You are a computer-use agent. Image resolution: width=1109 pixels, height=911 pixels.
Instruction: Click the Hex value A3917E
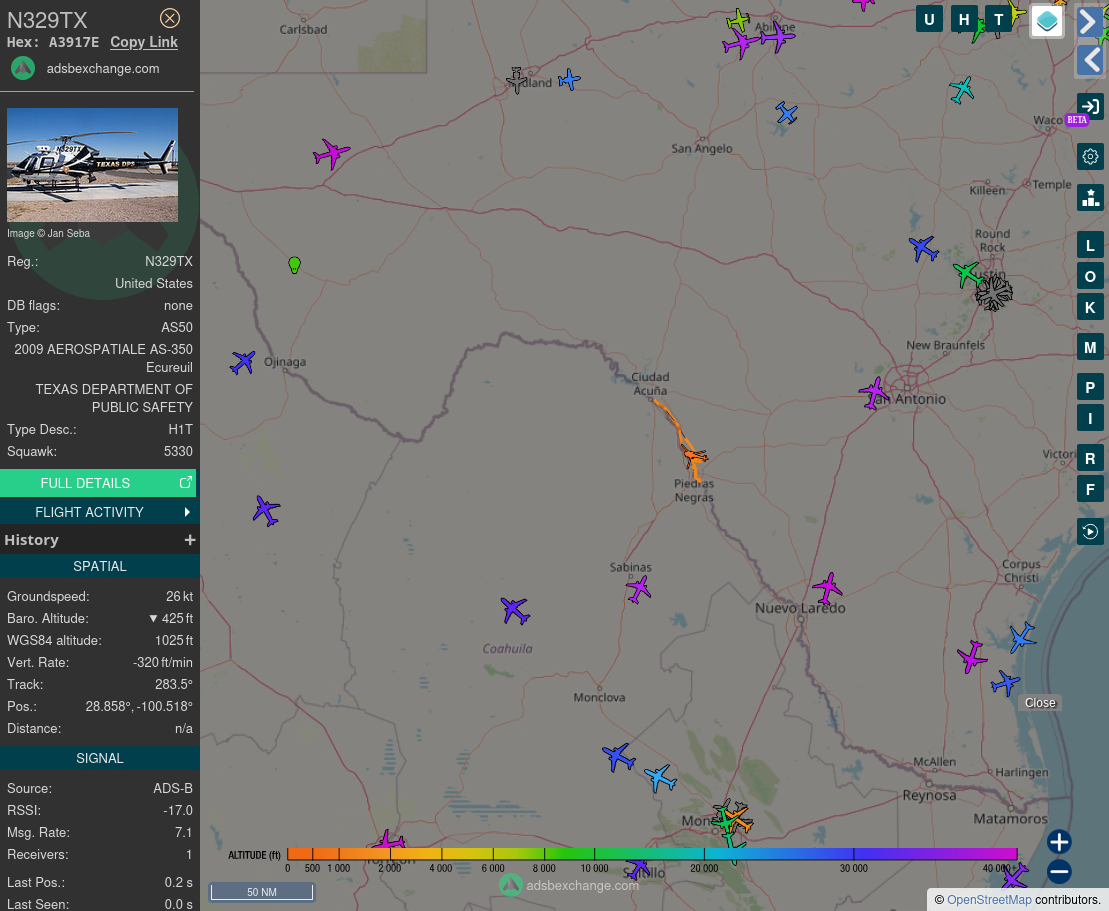coord(74,42)
